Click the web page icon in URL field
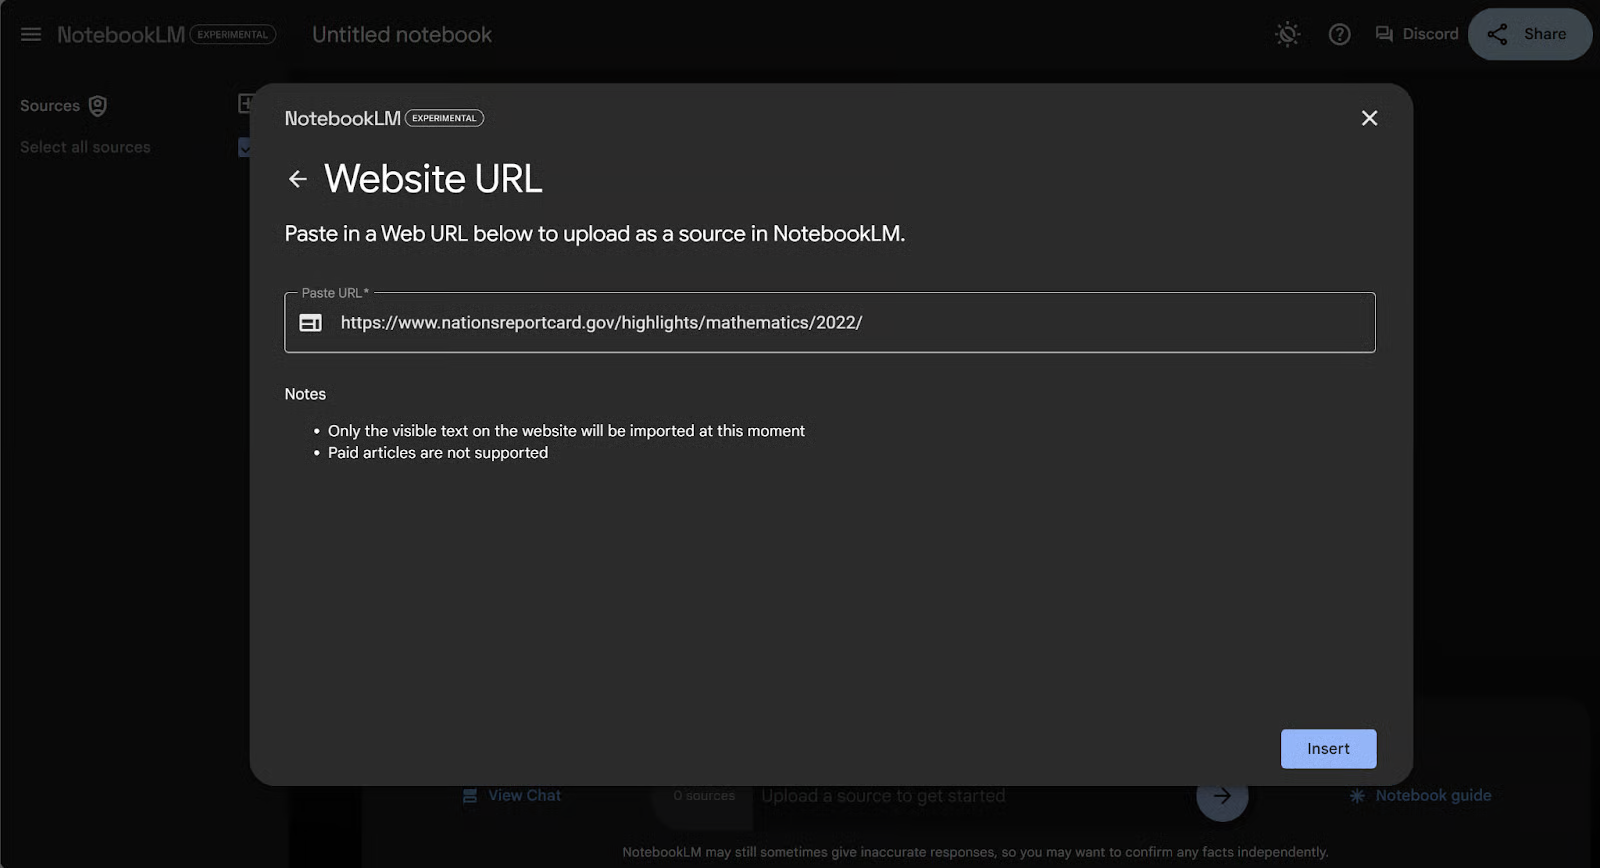This screenshot has height=868, width=1600. (311, 323)
